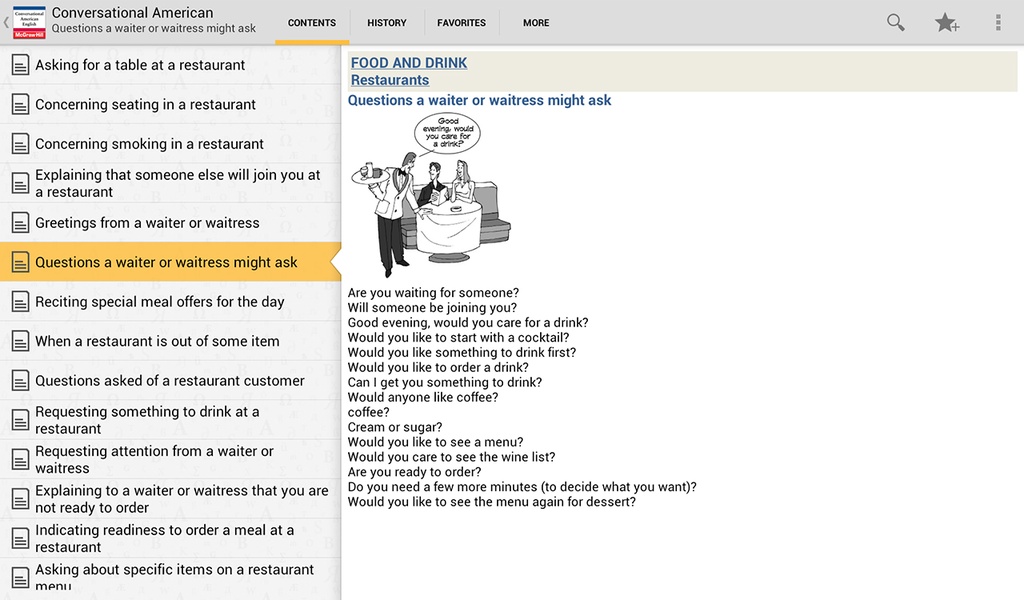Switch to the FAVORITES tab
The image size is (1024, 600).
[x=461, y=23]
